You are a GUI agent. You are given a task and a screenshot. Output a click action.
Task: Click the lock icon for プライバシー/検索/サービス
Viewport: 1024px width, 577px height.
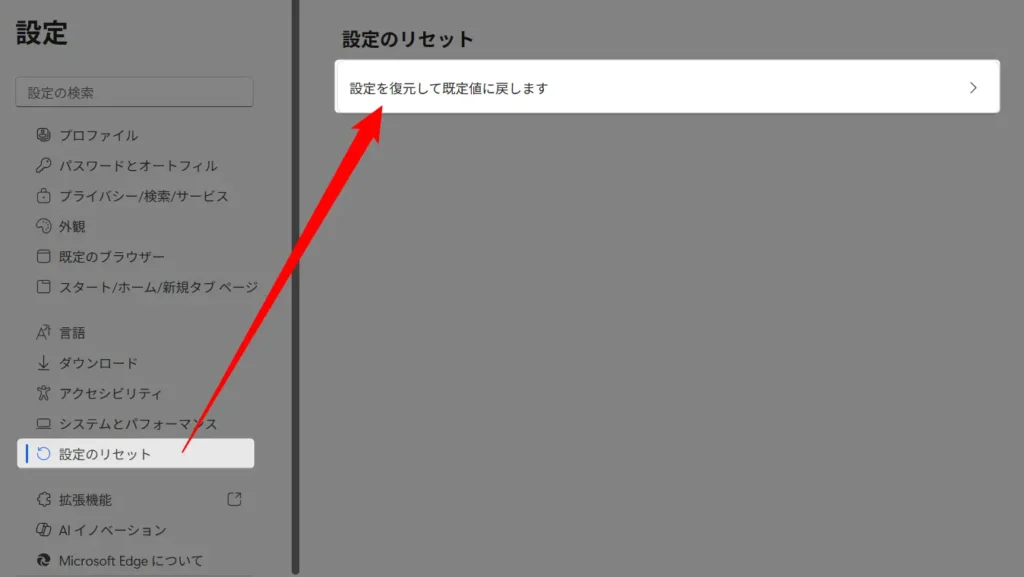43,196
